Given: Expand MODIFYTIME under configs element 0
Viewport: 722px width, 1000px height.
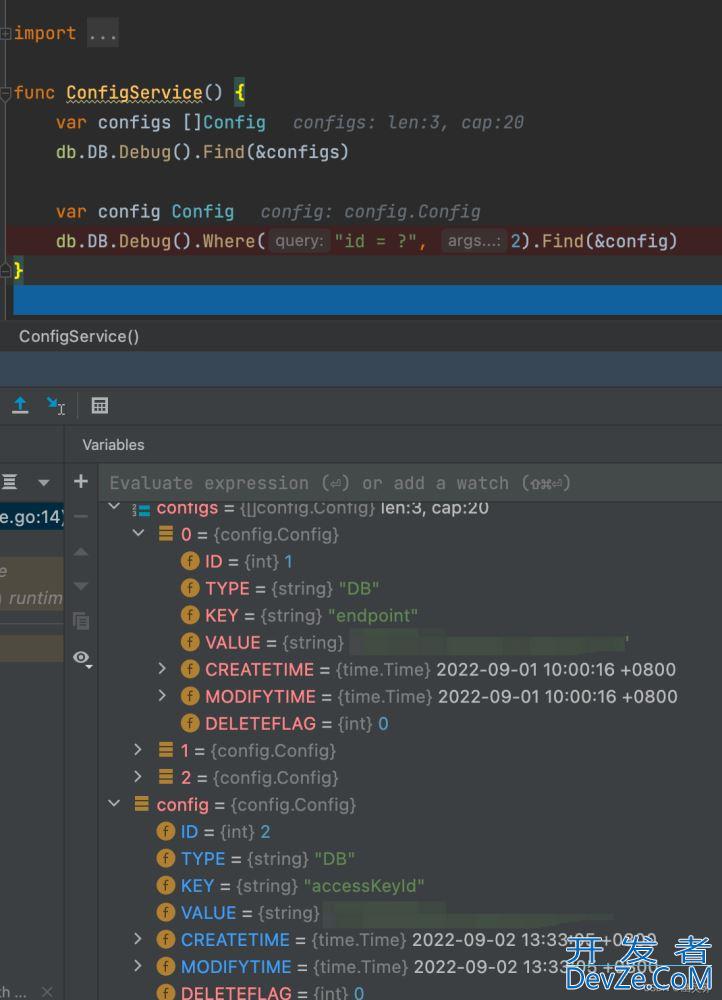Looking at the screenshot, I should coord(162,695).
